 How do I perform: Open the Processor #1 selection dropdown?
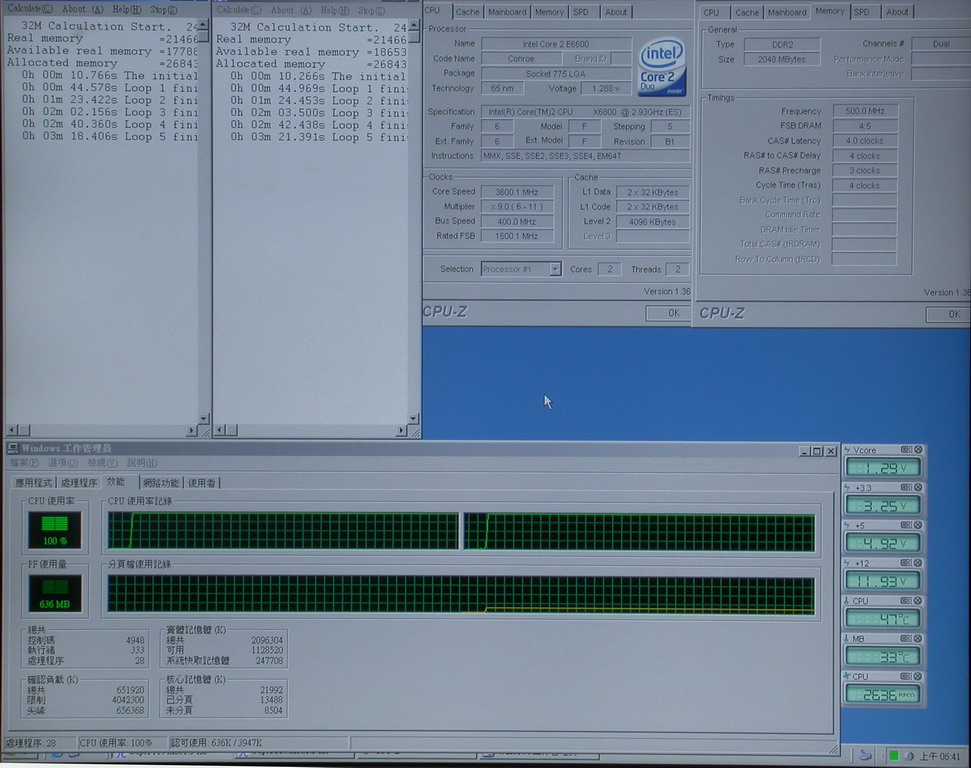point(555,269)
